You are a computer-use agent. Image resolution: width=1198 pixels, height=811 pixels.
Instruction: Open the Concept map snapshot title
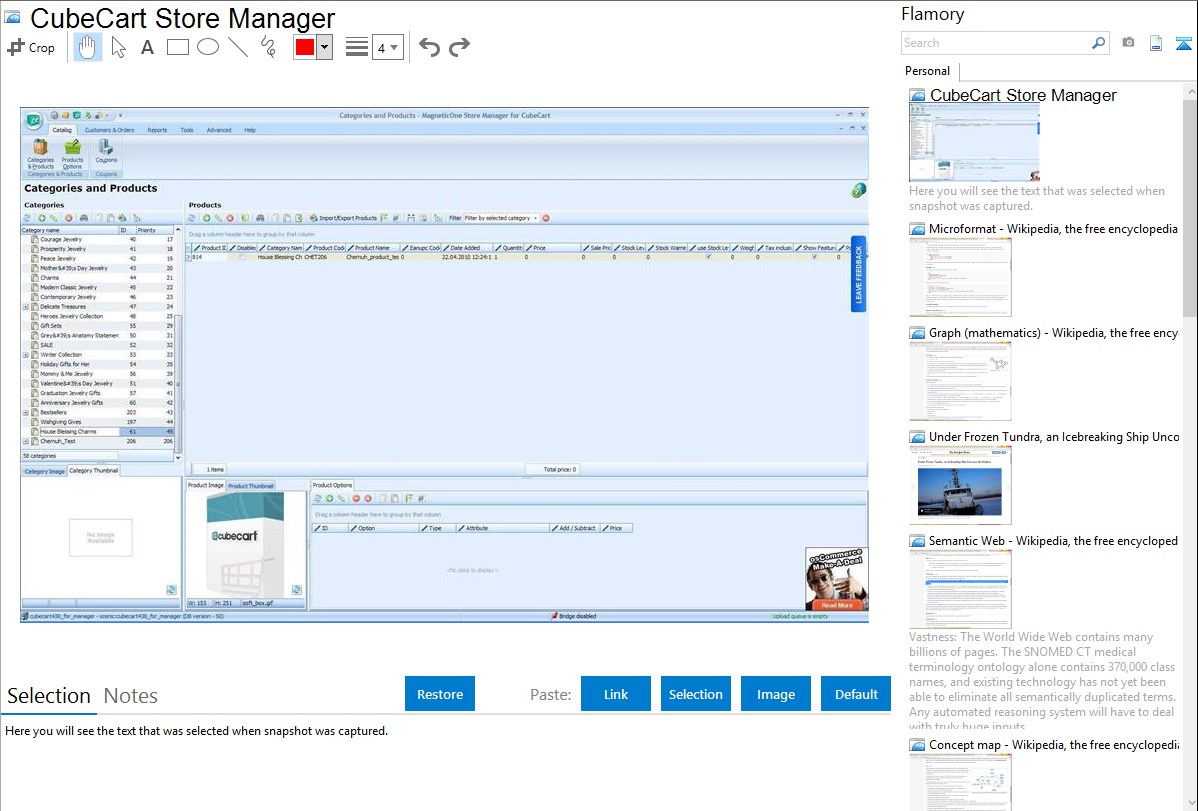1053,745
